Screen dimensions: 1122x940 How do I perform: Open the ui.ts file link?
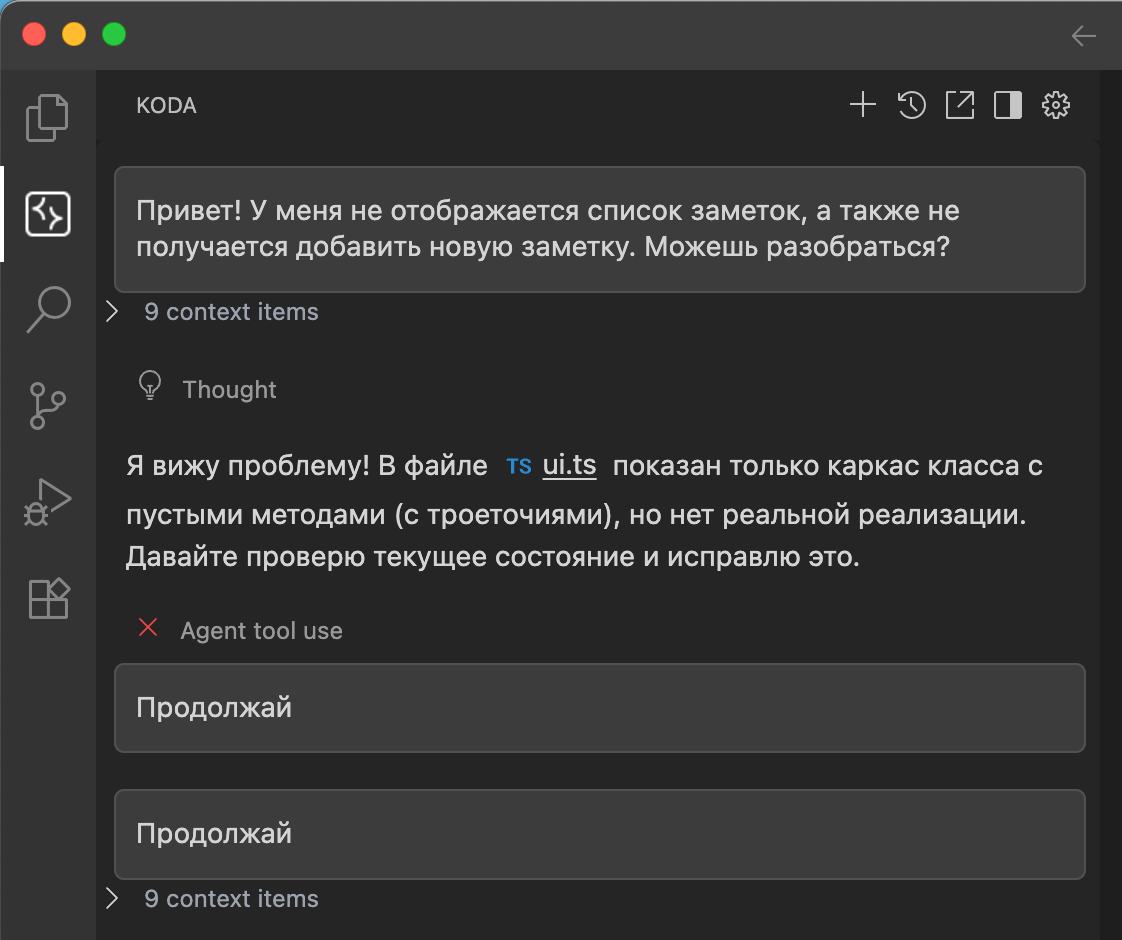(570, 464)
